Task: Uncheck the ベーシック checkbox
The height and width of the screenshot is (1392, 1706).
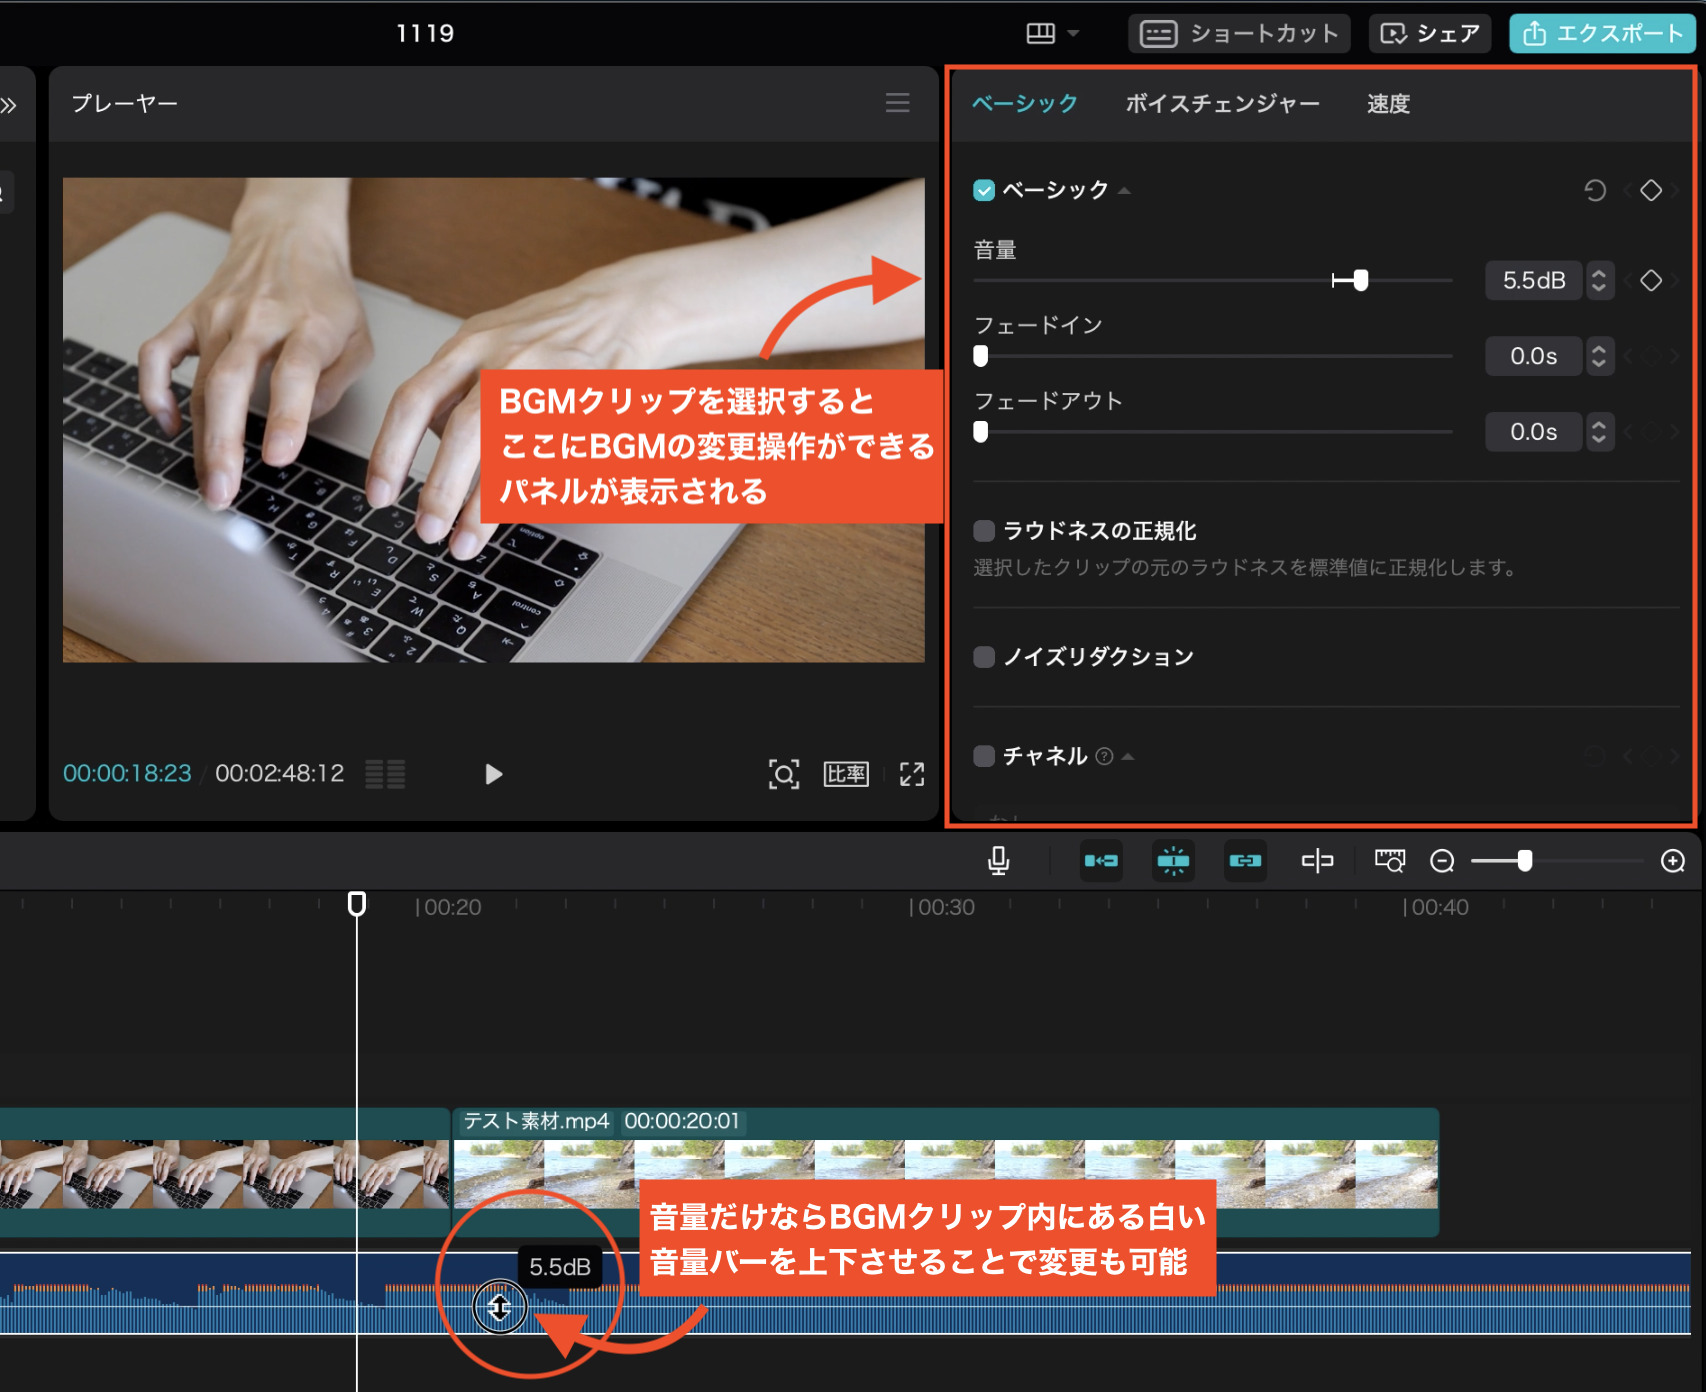Action: point(983,189)
